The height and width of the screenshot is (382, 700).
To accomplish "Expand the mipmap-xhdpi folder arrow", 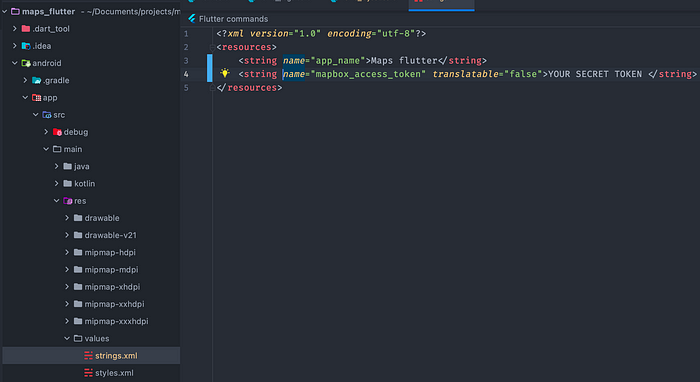I will (x=67, y=287).
